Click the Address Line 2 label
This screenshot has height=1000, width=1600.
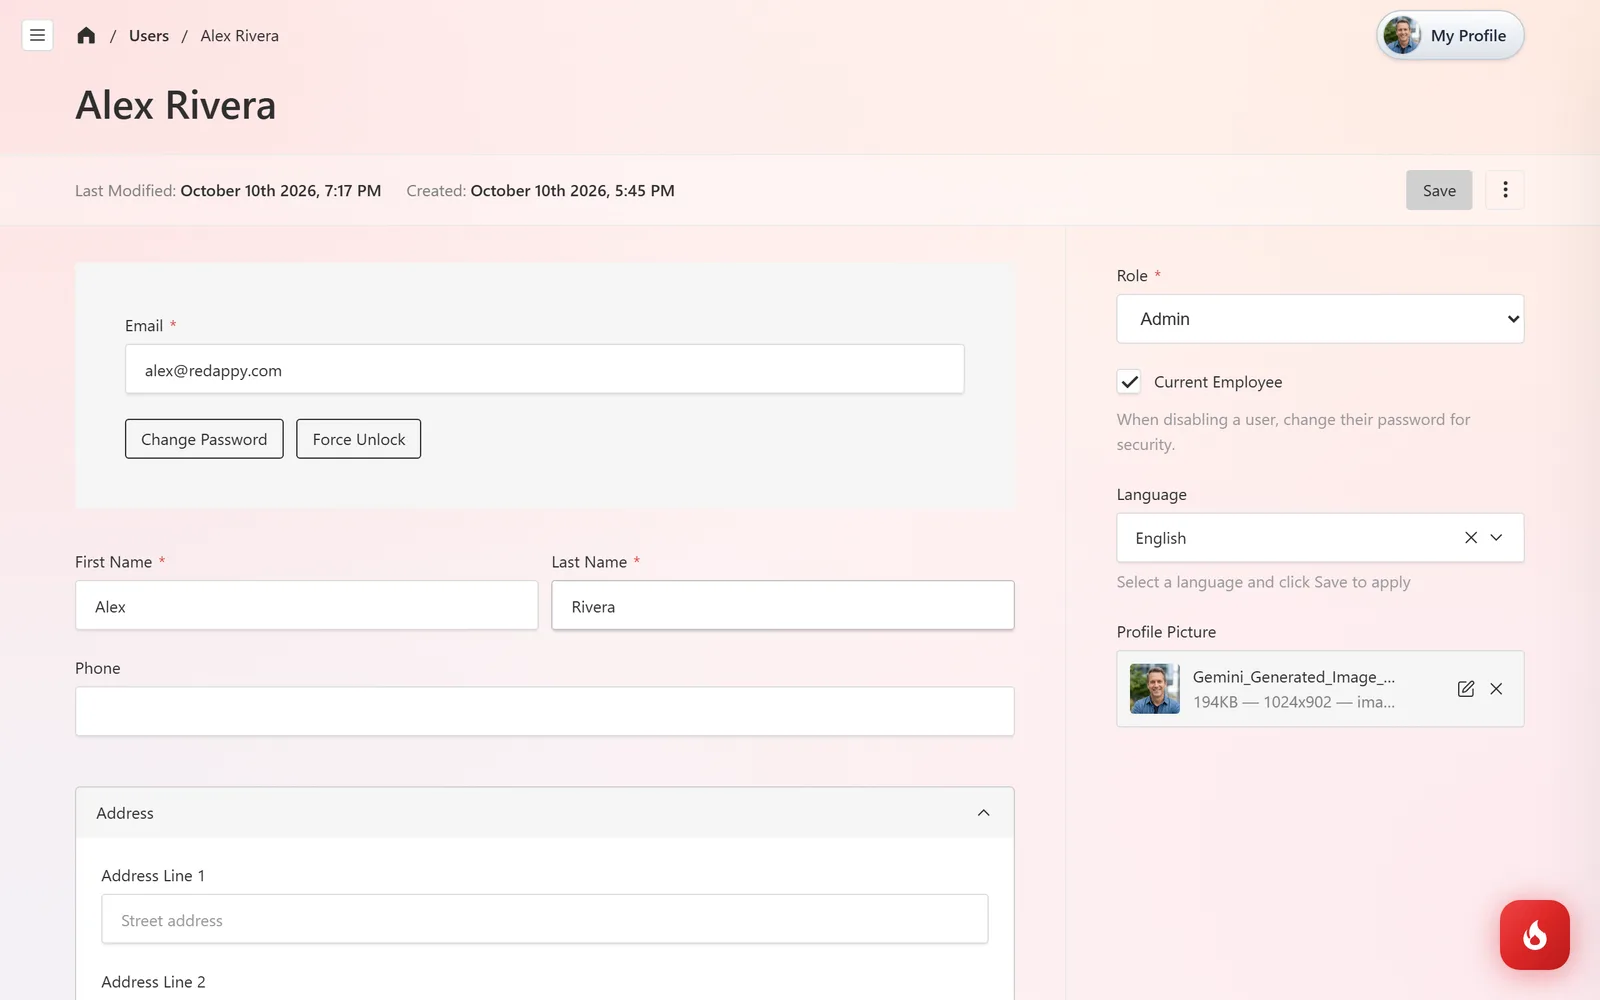153,982
